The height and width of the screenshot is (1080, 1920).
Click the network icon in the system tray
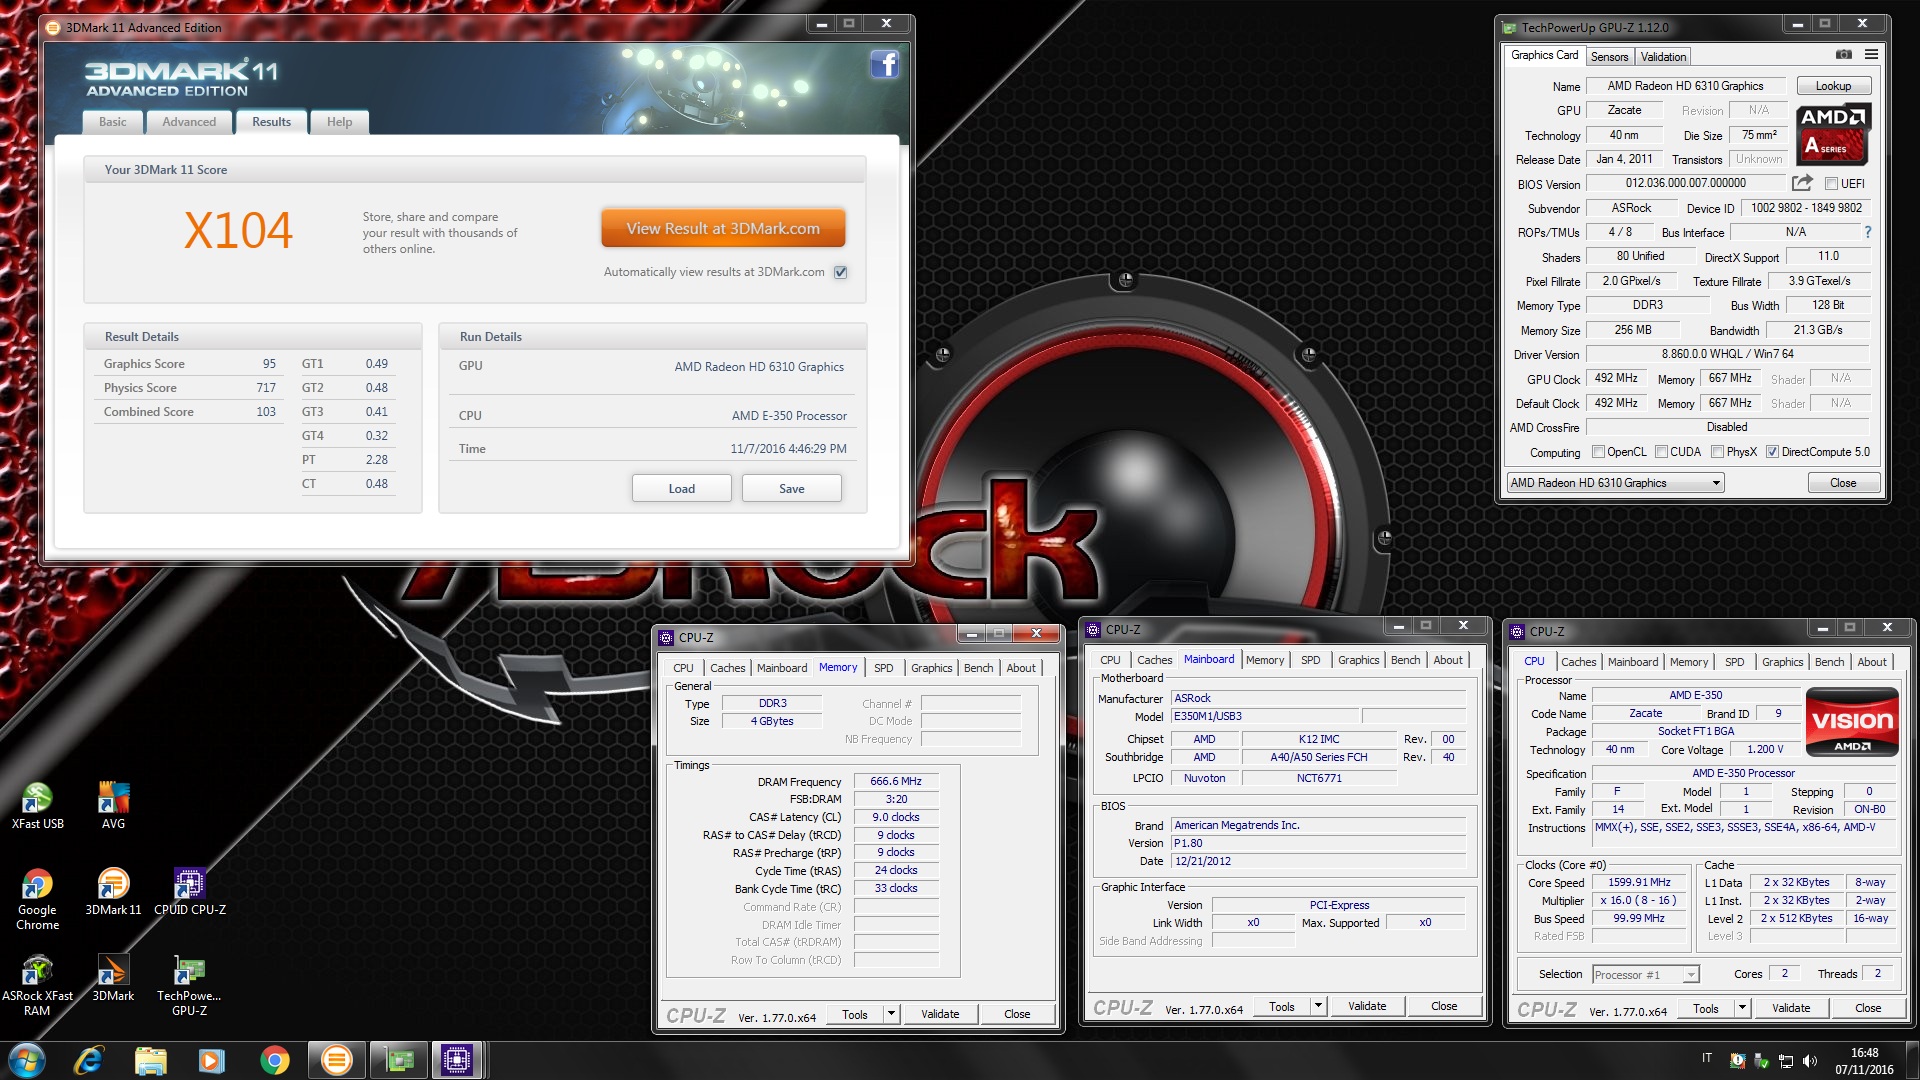1785,1061
